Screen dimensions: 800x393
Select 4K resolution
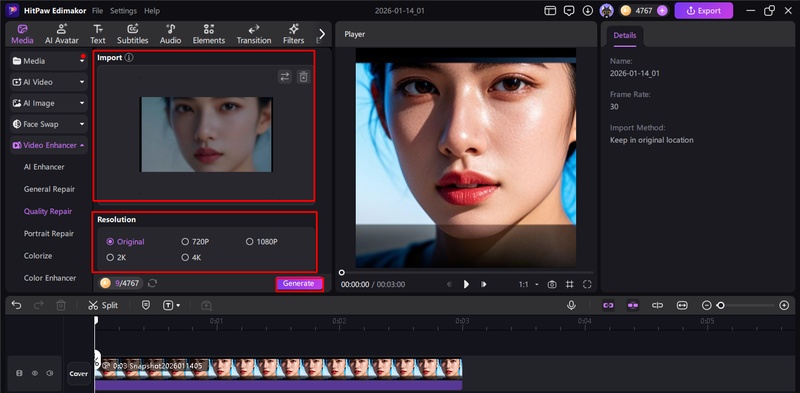coord(191,258)
